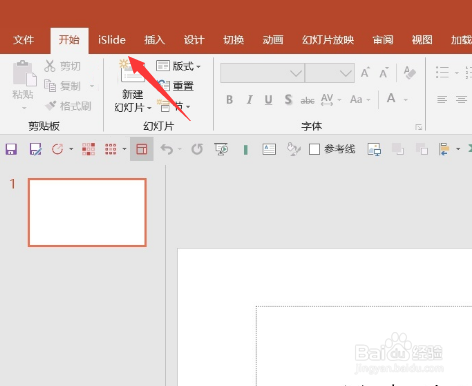Open the 幻灯片放映 tab
This screenshot has width=472, height=386.
(x=328, y=40)
